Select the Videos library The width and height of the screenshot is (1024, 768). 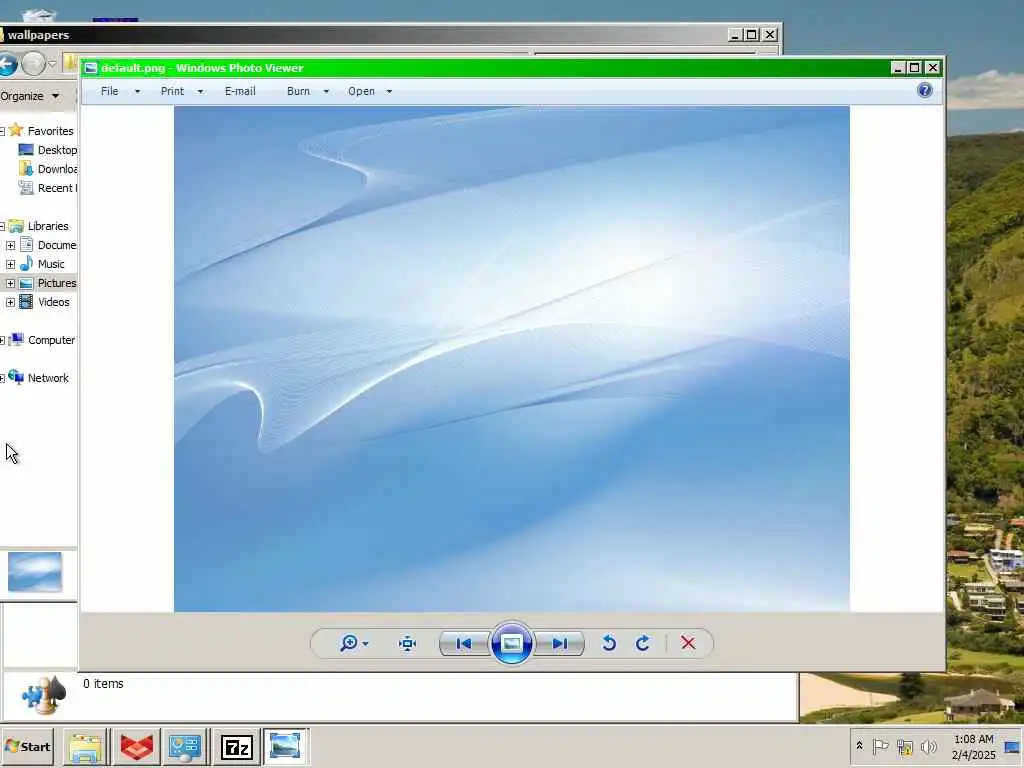pos(53,302)
